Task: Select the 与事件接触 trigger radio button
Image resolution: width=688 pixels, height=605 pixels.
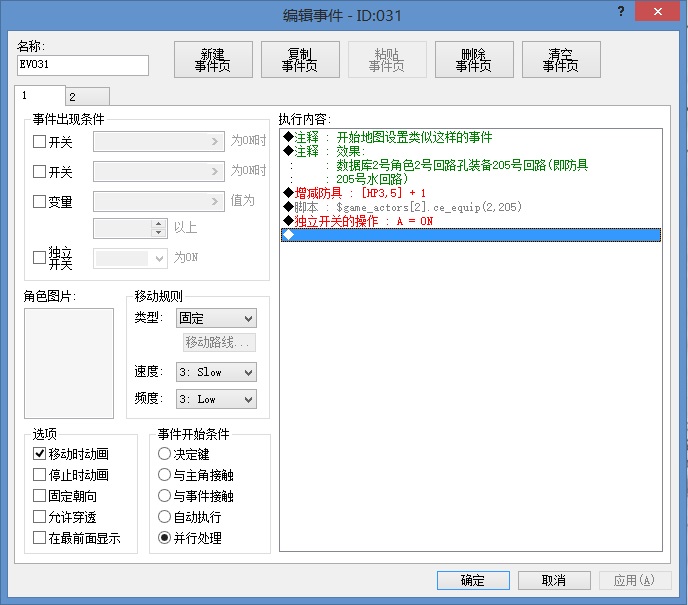Action: coord(164,496)
